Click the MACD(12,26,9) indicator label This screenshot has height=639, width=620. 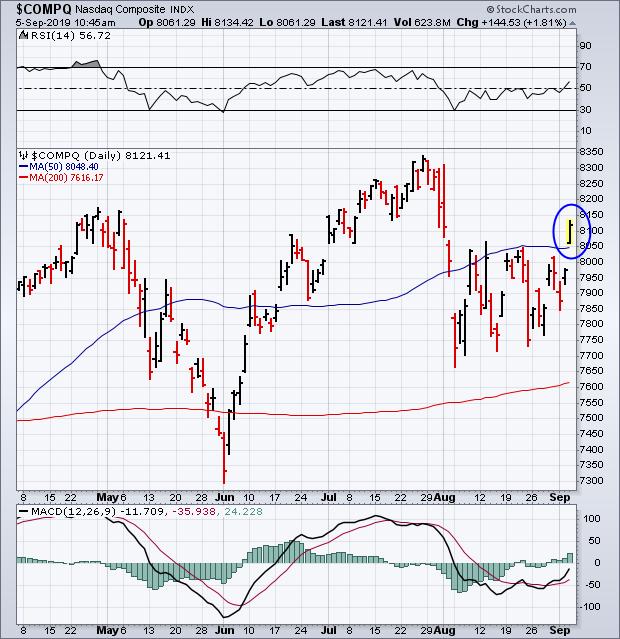click(x=73, y=511)
